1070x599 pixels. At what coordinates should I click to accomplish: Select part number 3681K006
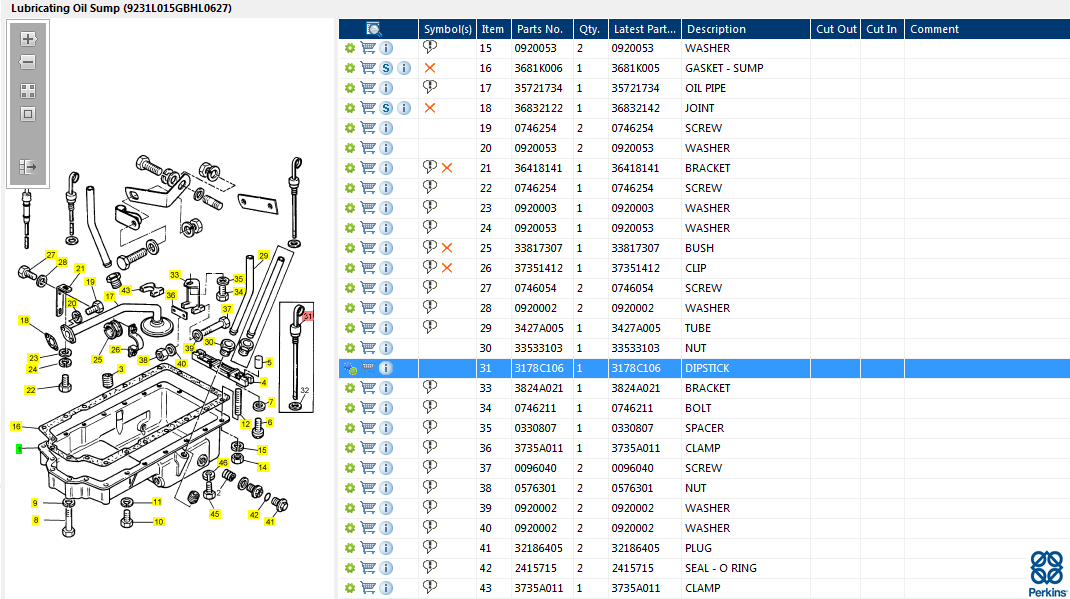pos(538,68)
